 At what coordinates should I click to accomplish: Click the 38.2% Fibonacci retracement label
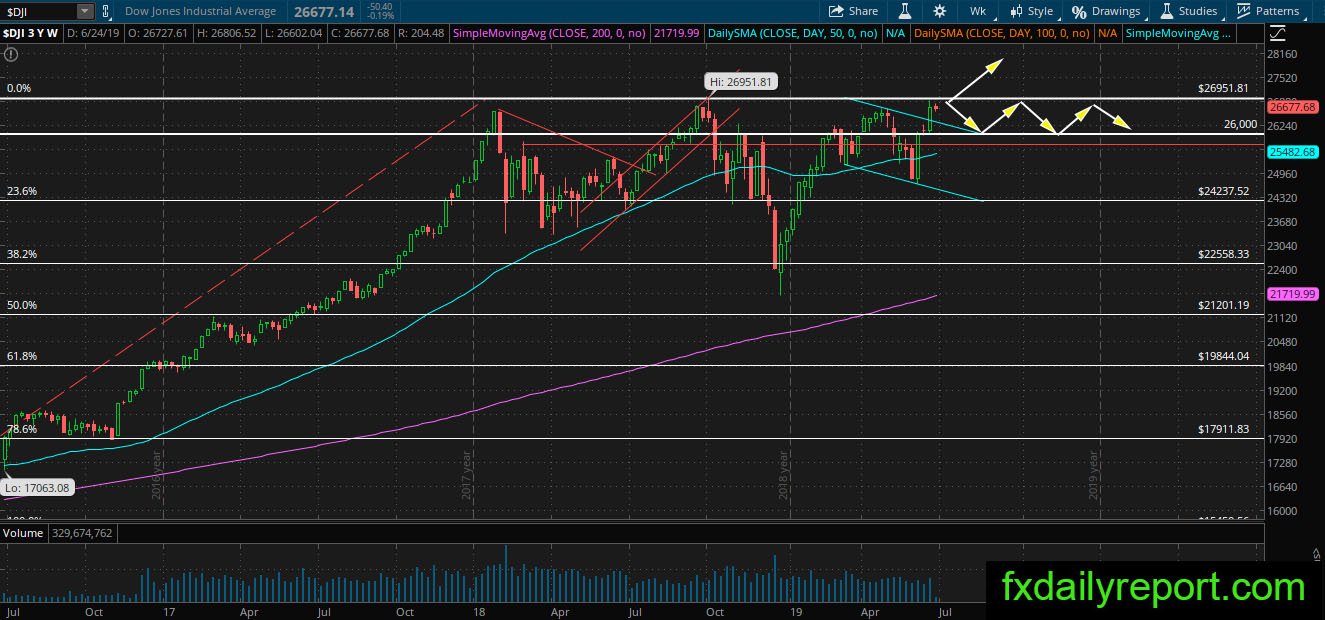(21, 254)
